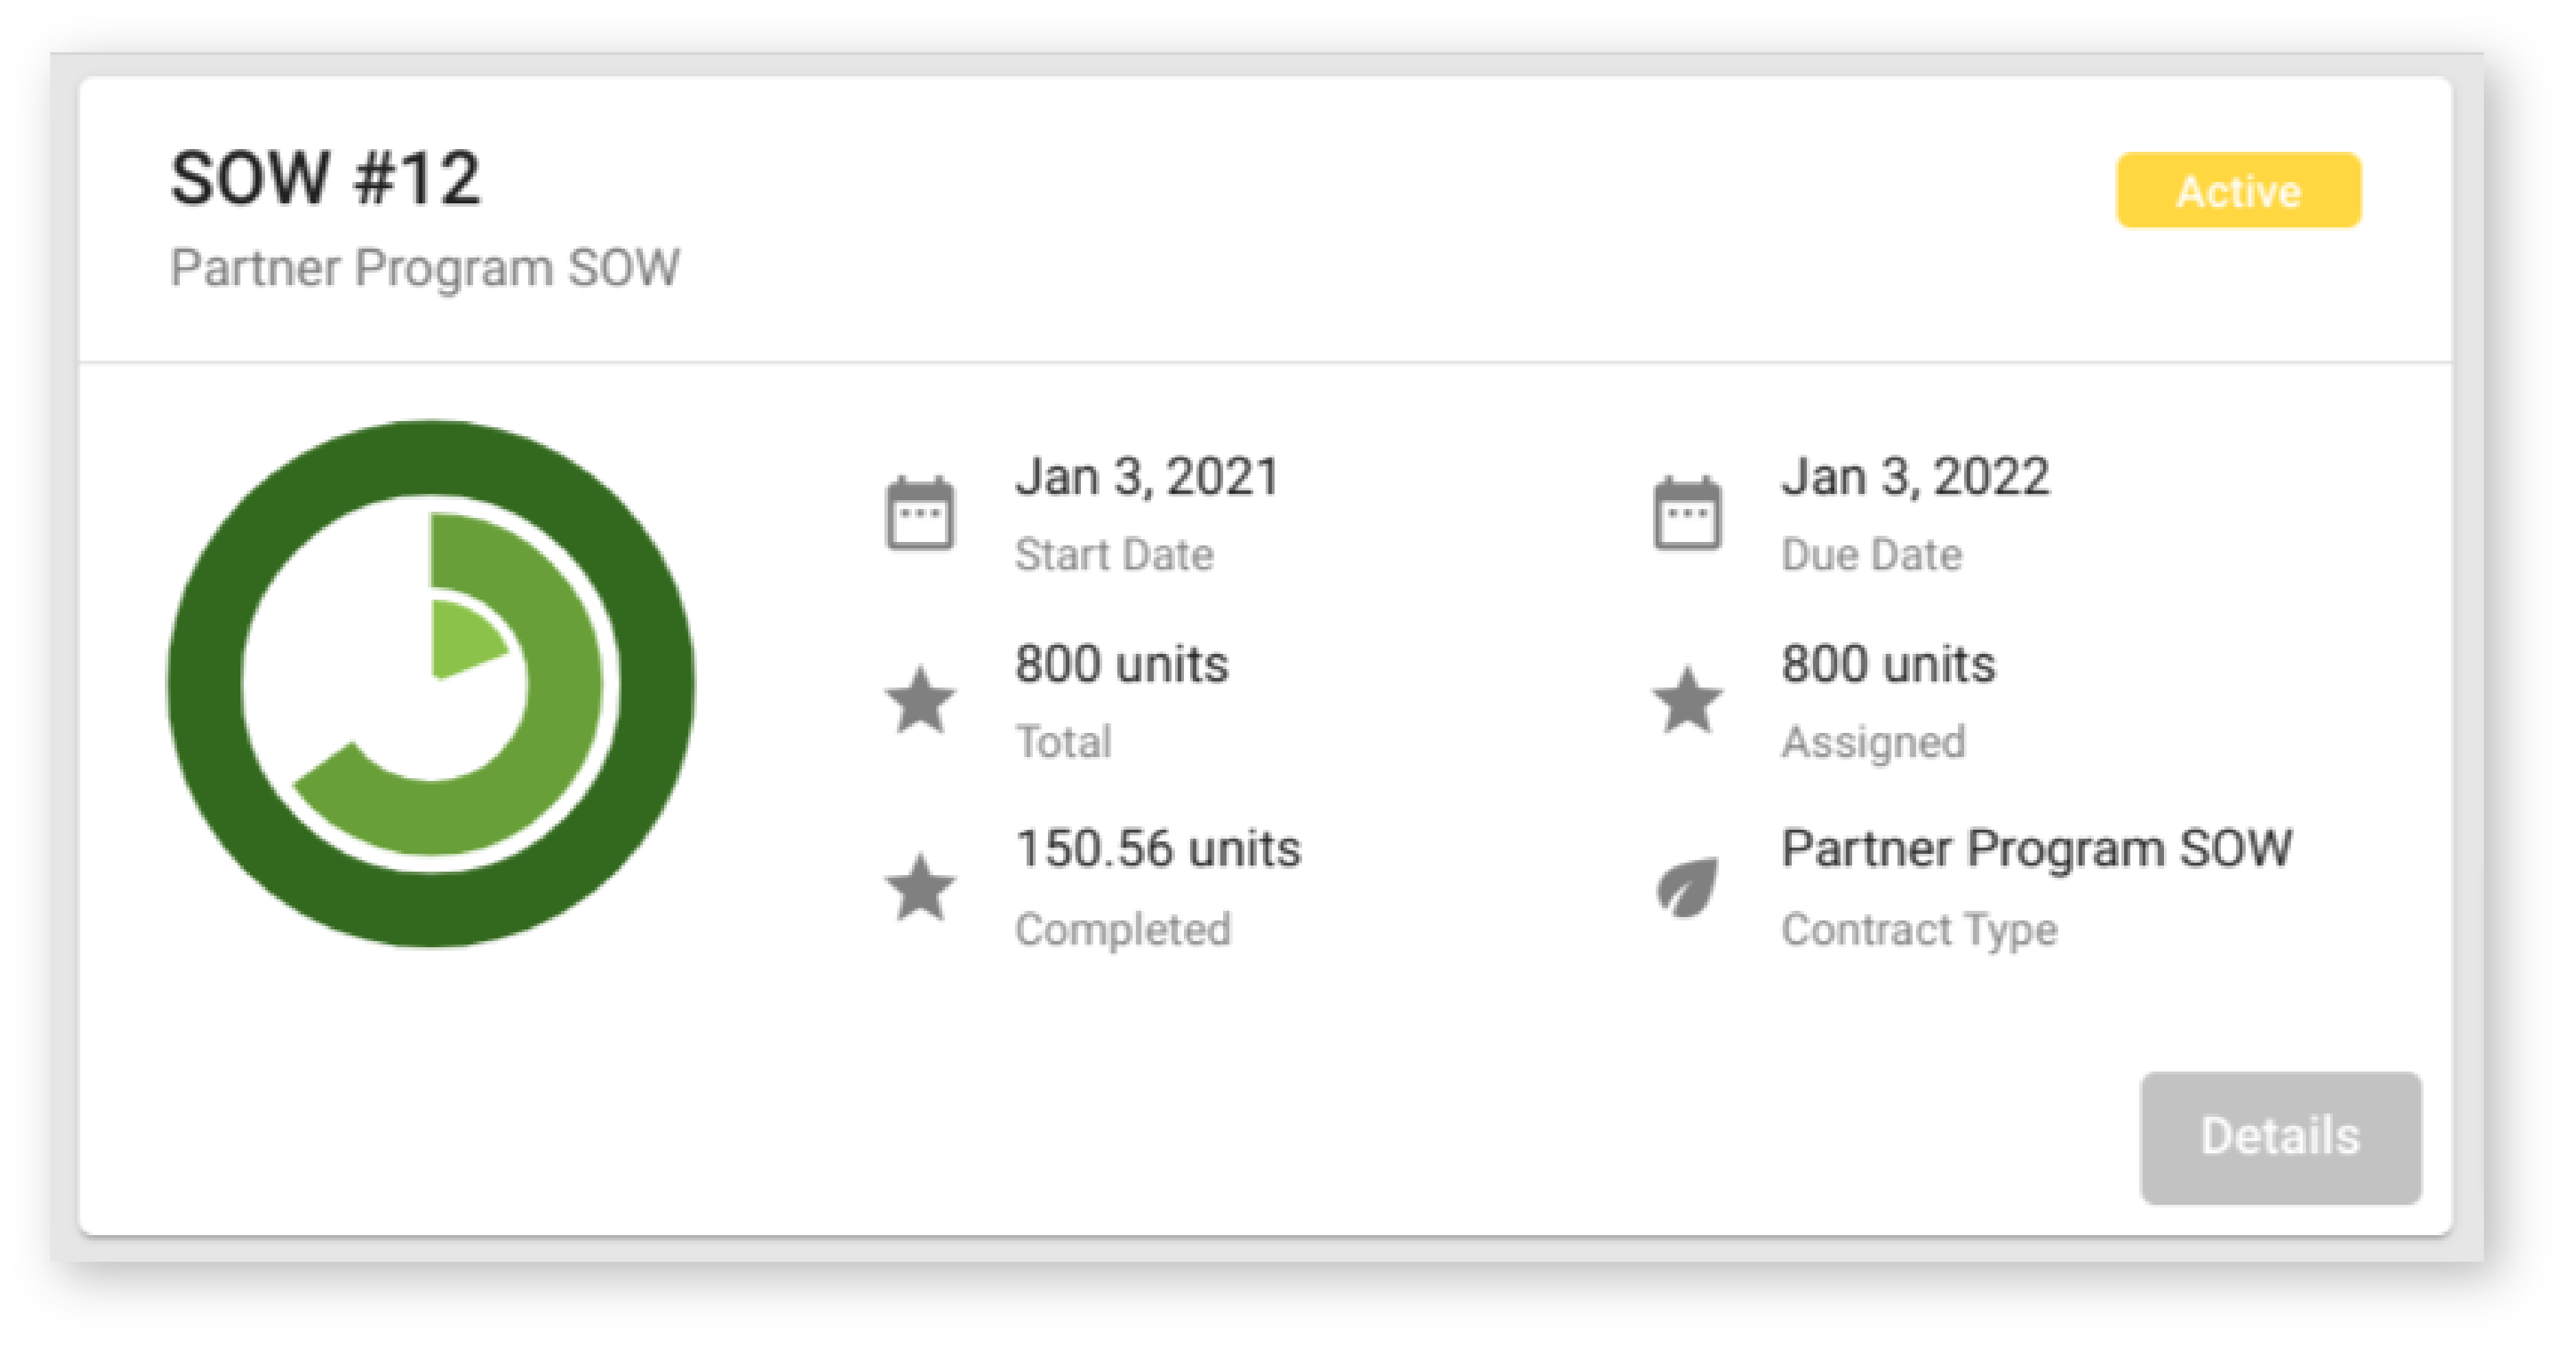Click the Jan 3, 2022 due date
This screenshot has width=2576, height=1347.
[x=1914, y=477]
